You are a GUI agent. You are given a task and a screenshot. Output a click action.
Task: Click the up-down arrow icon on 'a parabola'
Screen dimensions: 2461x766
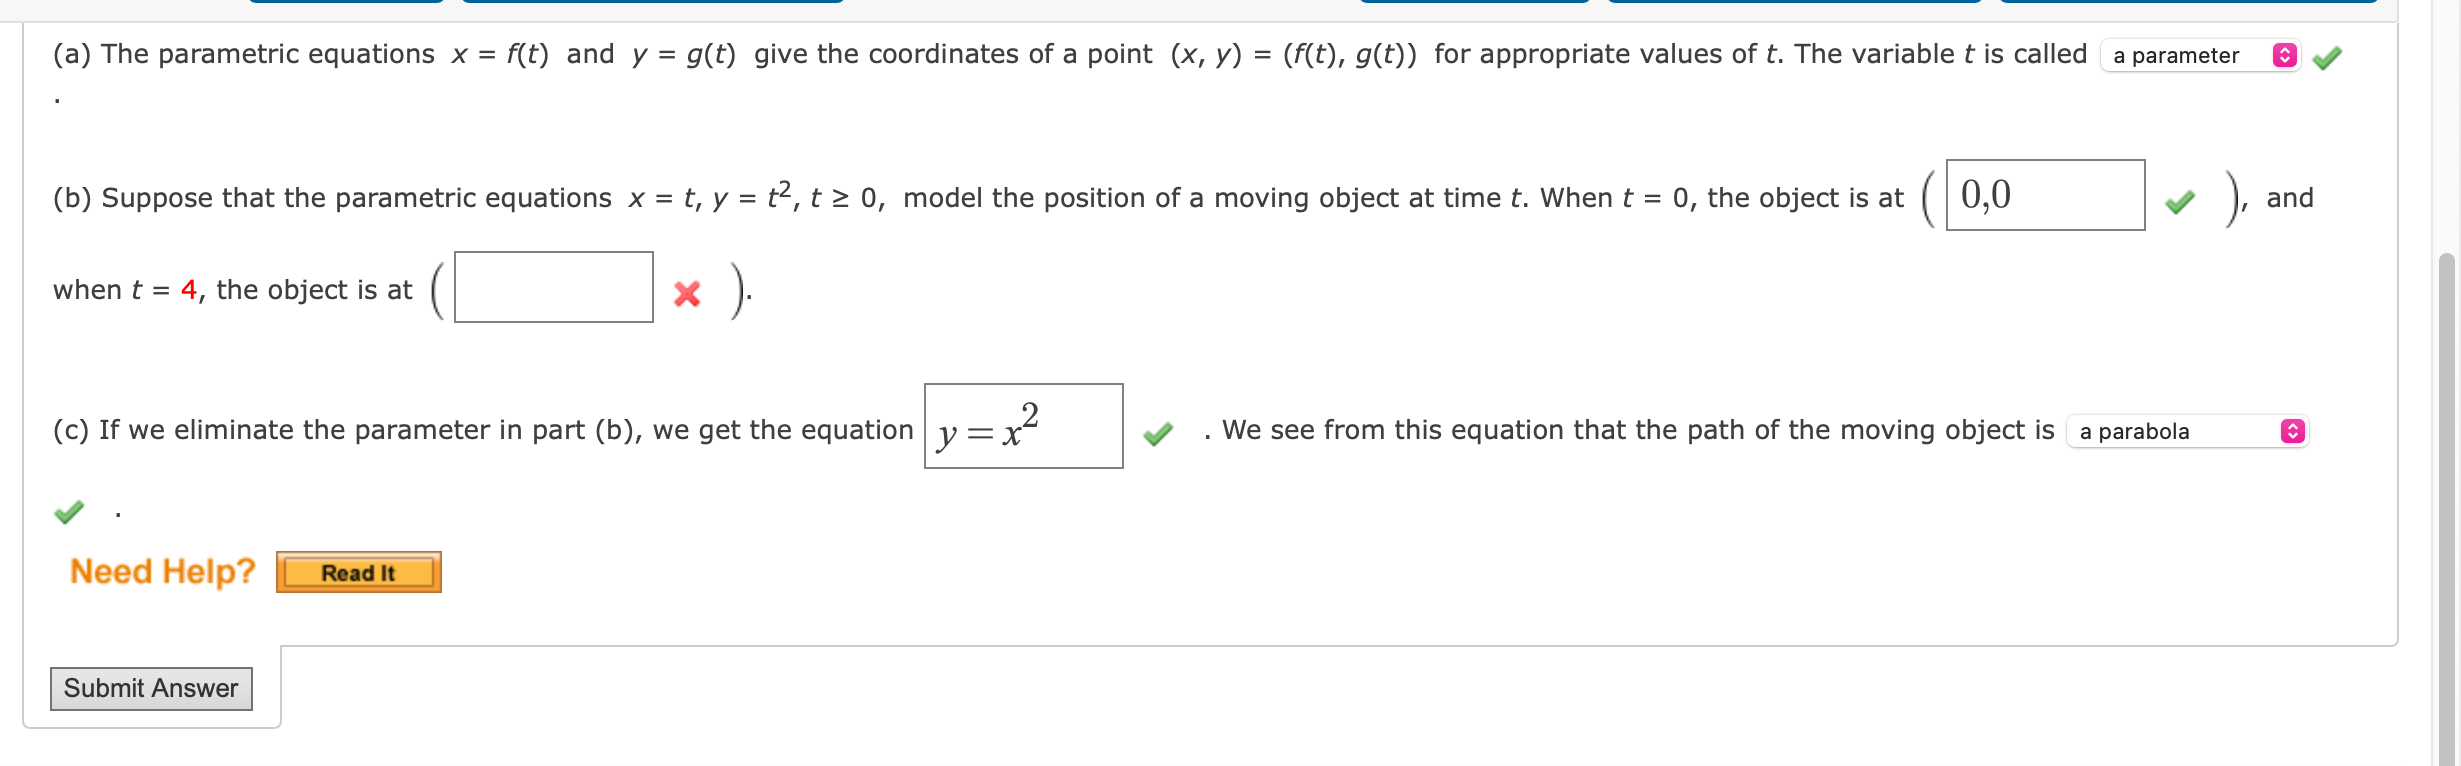click(x=2292, y=432)
